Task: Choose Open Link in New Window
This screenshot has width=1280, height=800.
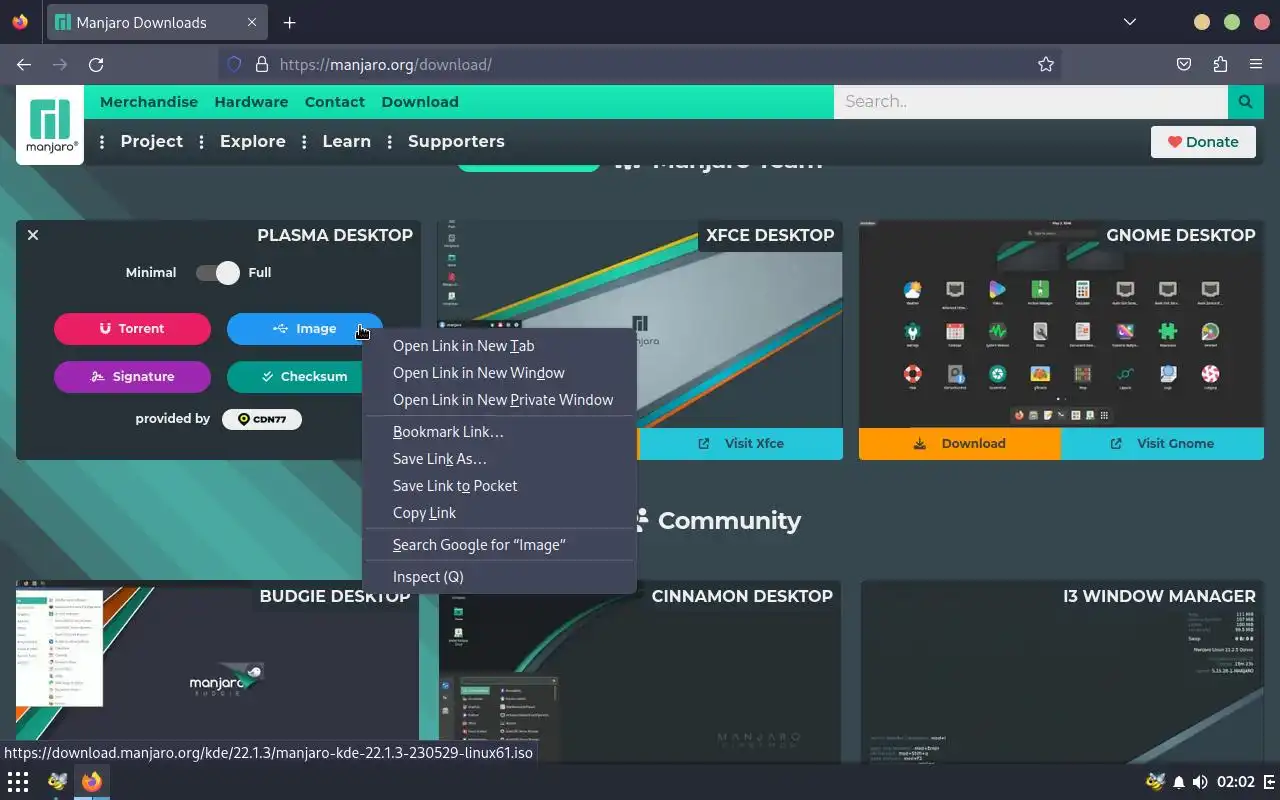Action: coord(499,373)
